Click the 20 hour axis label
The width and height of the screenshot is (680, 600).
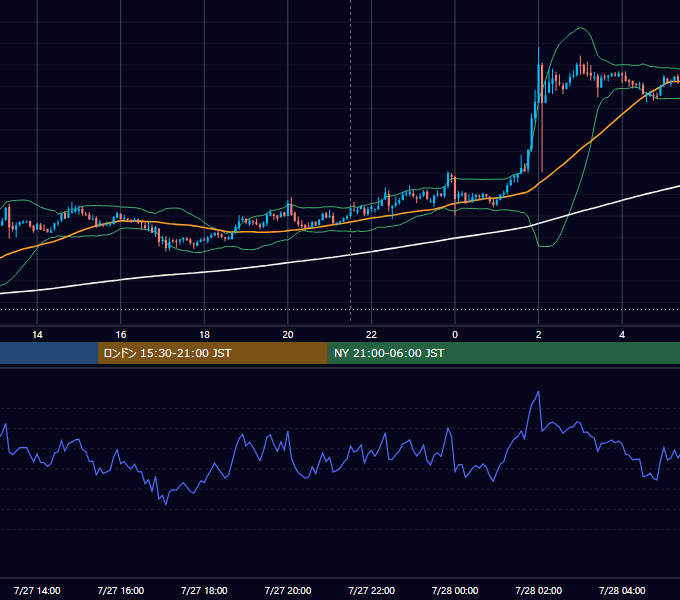[x=288, y=335]
